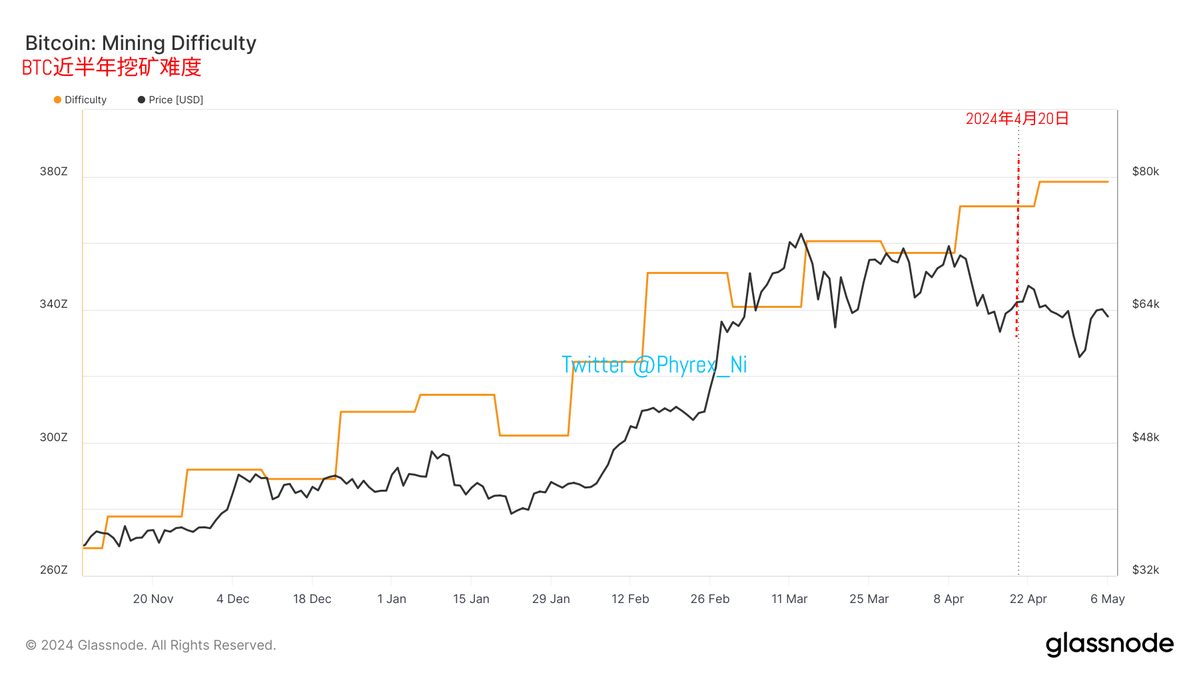Click the black Price [USD] legend dot
Image resolution: width=1199 pixels, height=675 pixels.
pos(142,100)
